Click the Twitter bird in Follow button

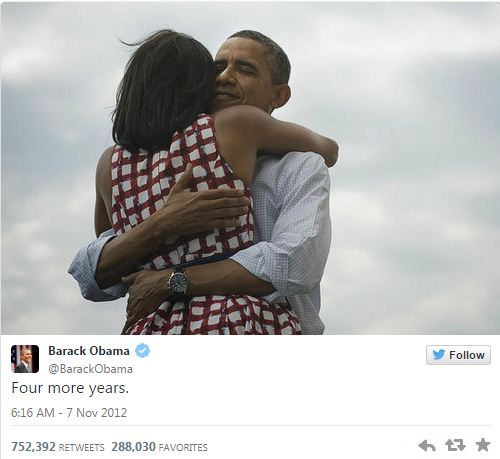coord(439,355)
